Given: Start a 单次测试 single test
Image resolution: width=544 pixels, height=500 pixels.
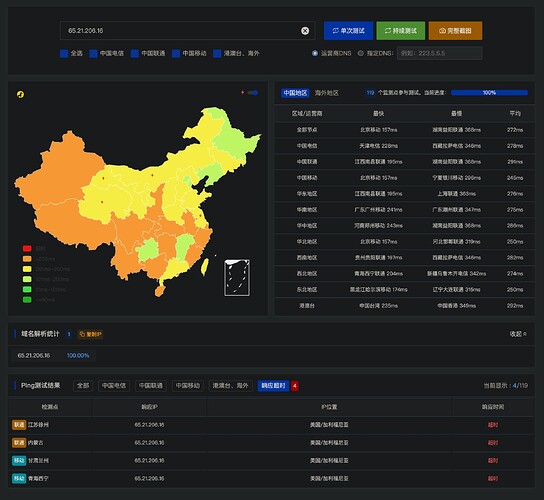Looking at the screenshot, I should tap(348, 31).
